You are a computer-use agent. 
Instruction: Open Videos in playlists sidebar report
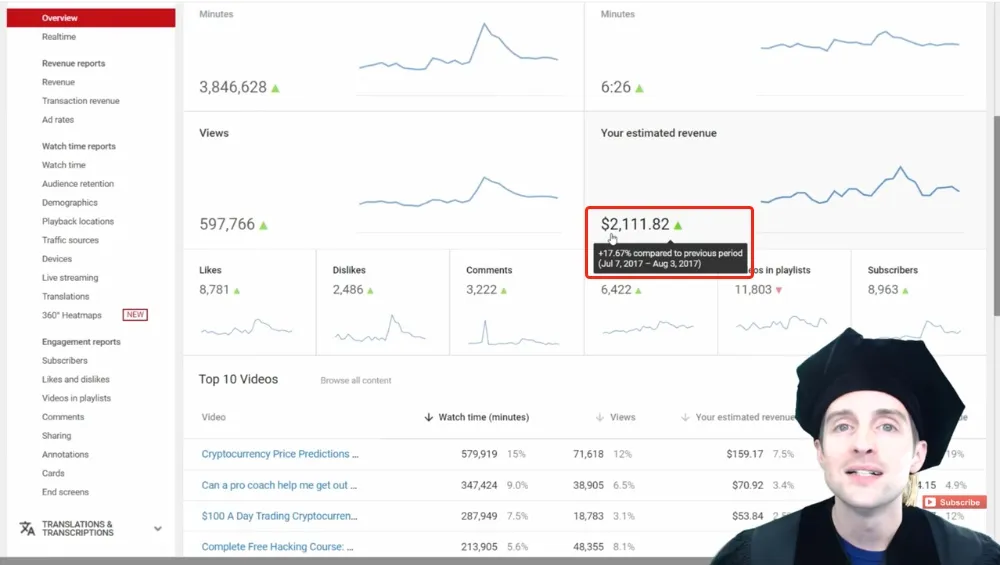pyautogui.click(x=77, y=399)
